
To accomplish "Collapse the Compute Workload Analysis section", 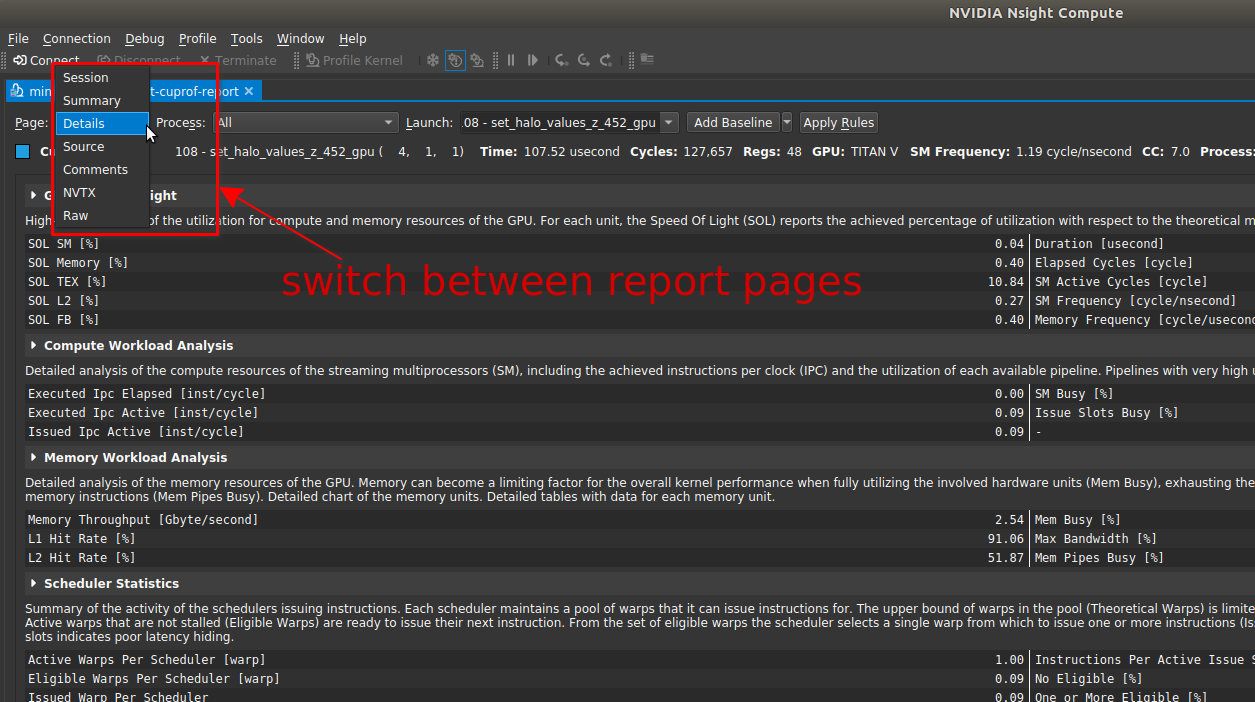I will click(x=34, y=346).
